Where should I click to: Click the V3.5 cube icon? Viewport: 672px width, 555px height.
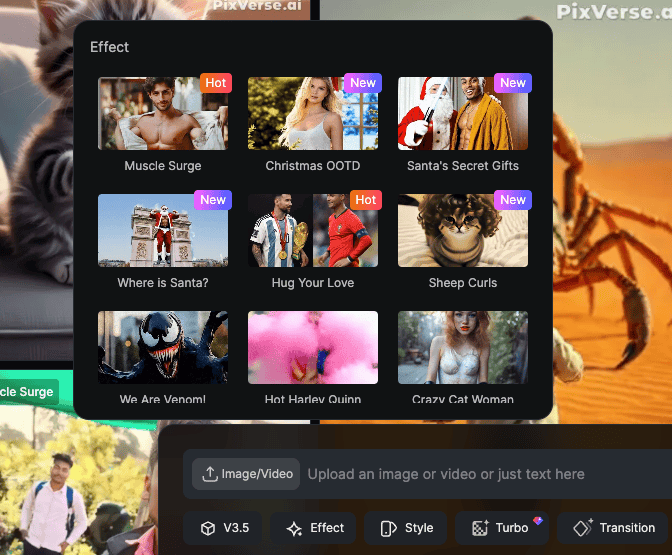(208, 528)
